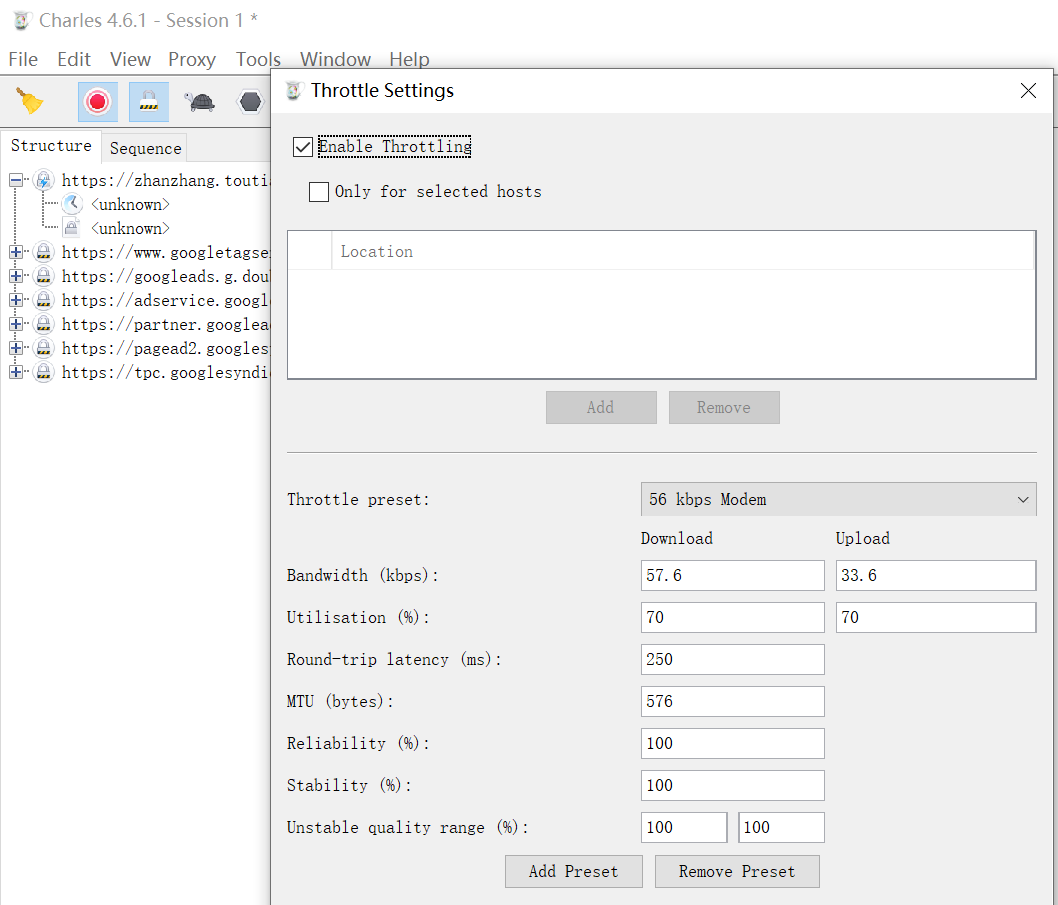Open the Proxy menu
This screenshot has height=905, width=1058.
(x=192, y=59)
